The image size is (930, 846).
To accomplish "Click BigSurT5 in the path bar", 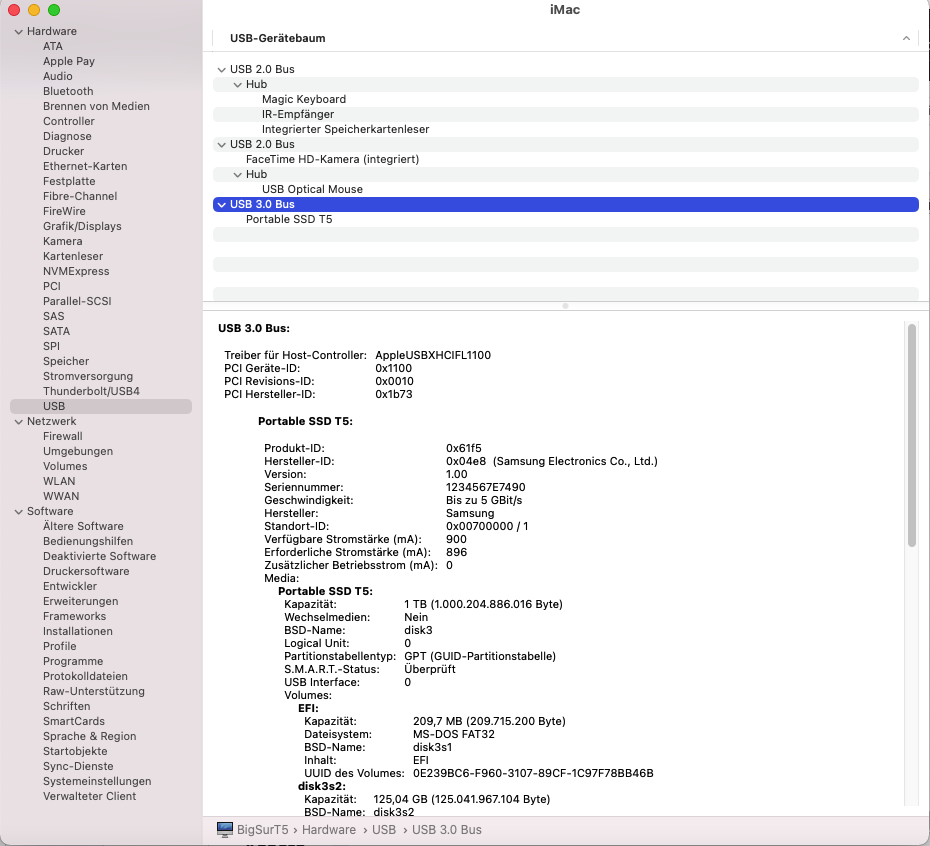I will coord(263,829).
